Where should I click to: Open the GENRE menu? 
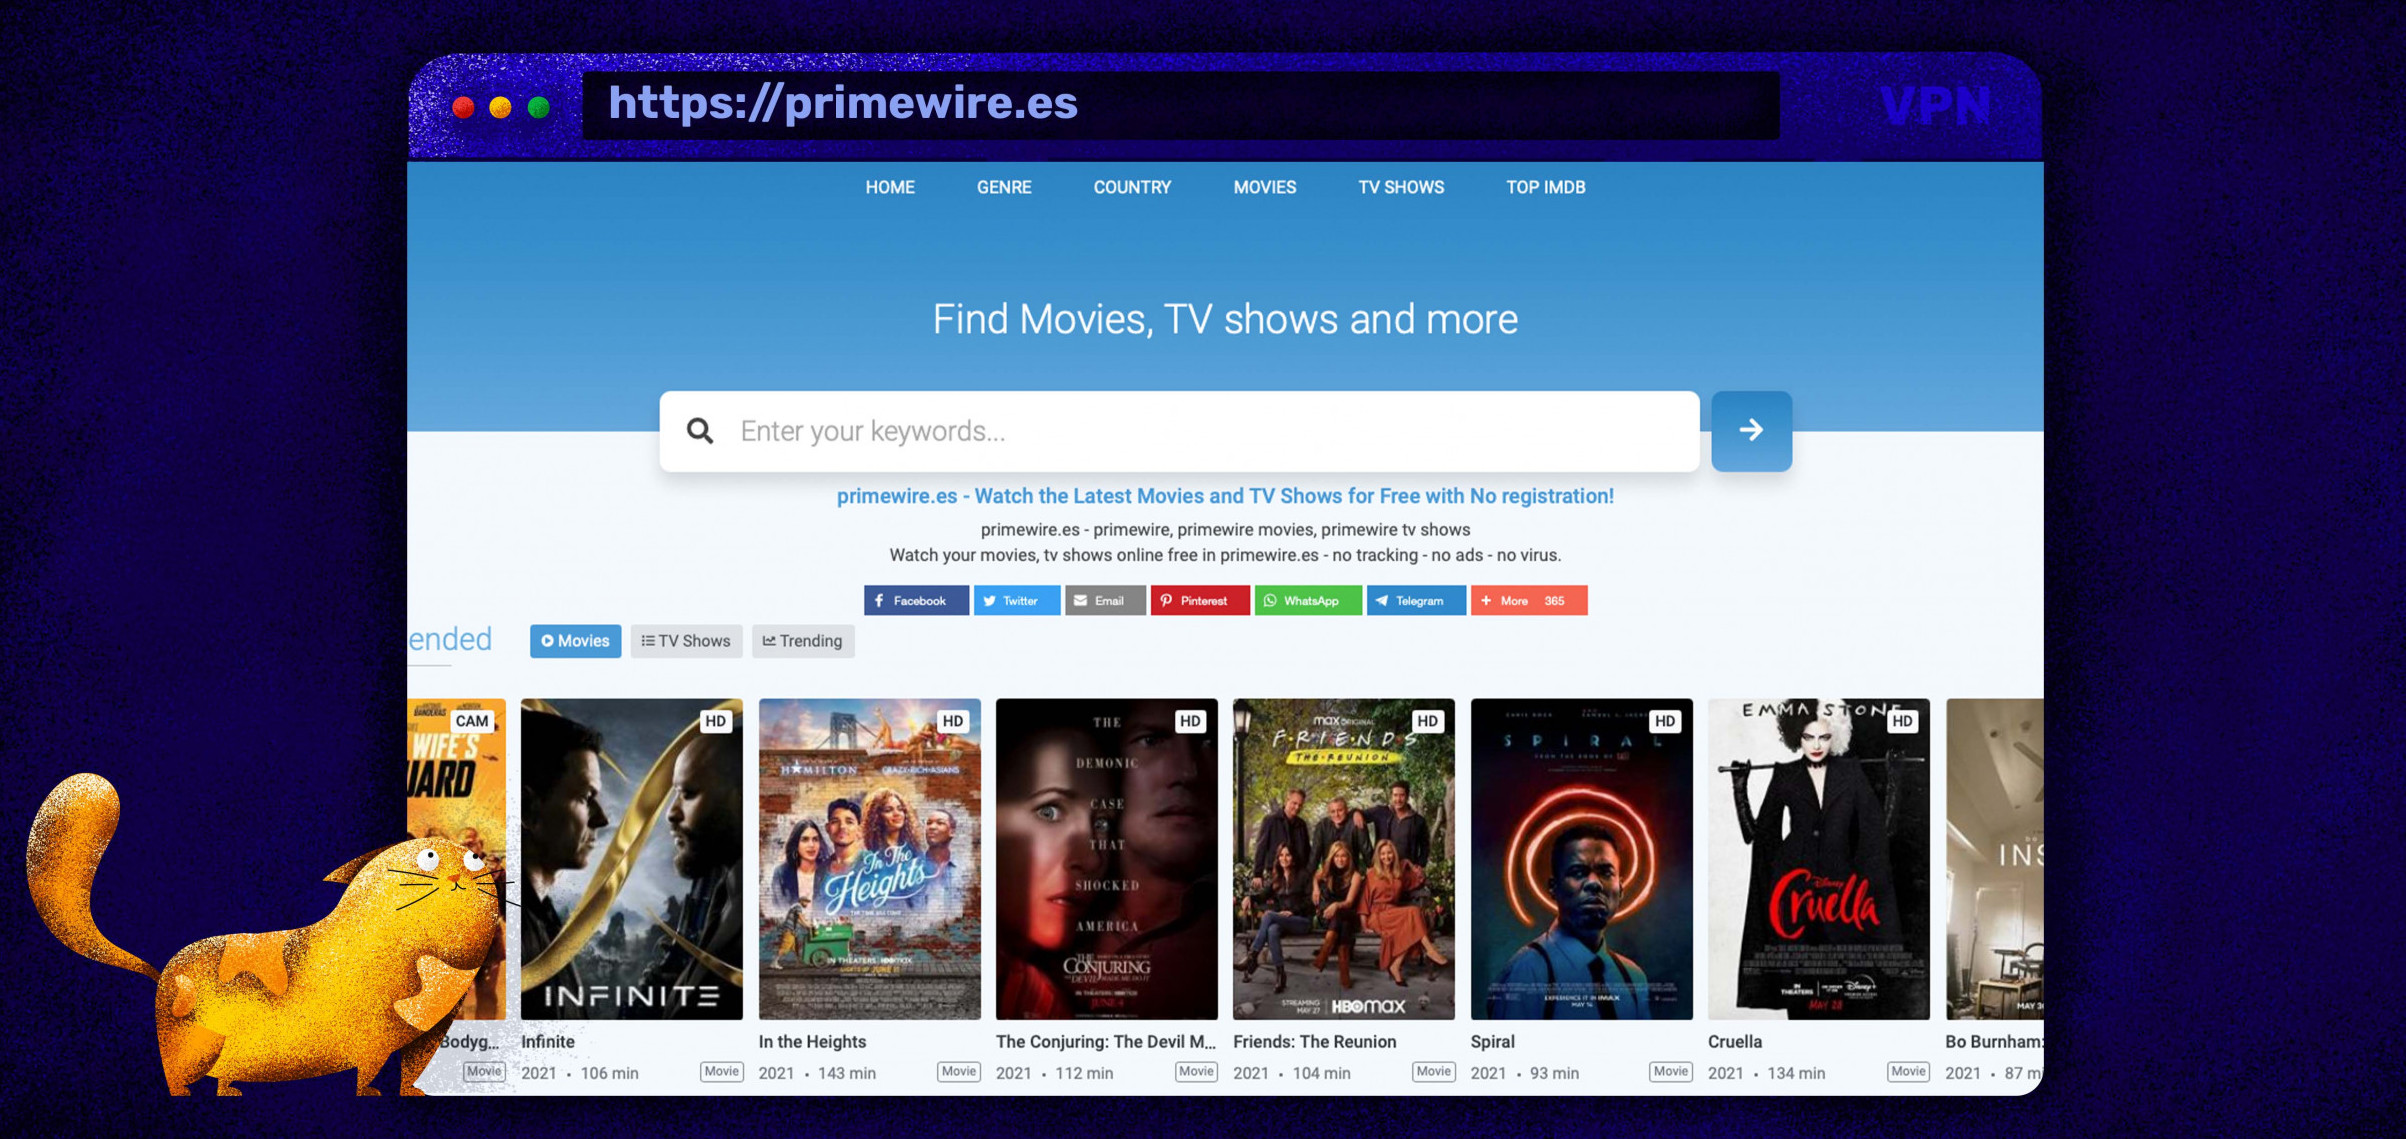coord(1004,187)
